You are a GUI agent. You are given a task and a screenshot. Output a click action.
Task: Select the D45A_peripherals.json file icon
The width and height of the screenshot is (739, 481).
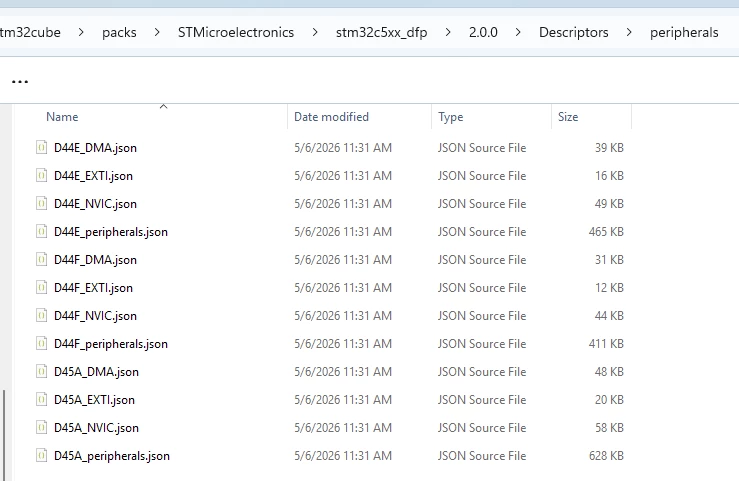point(41,456)
